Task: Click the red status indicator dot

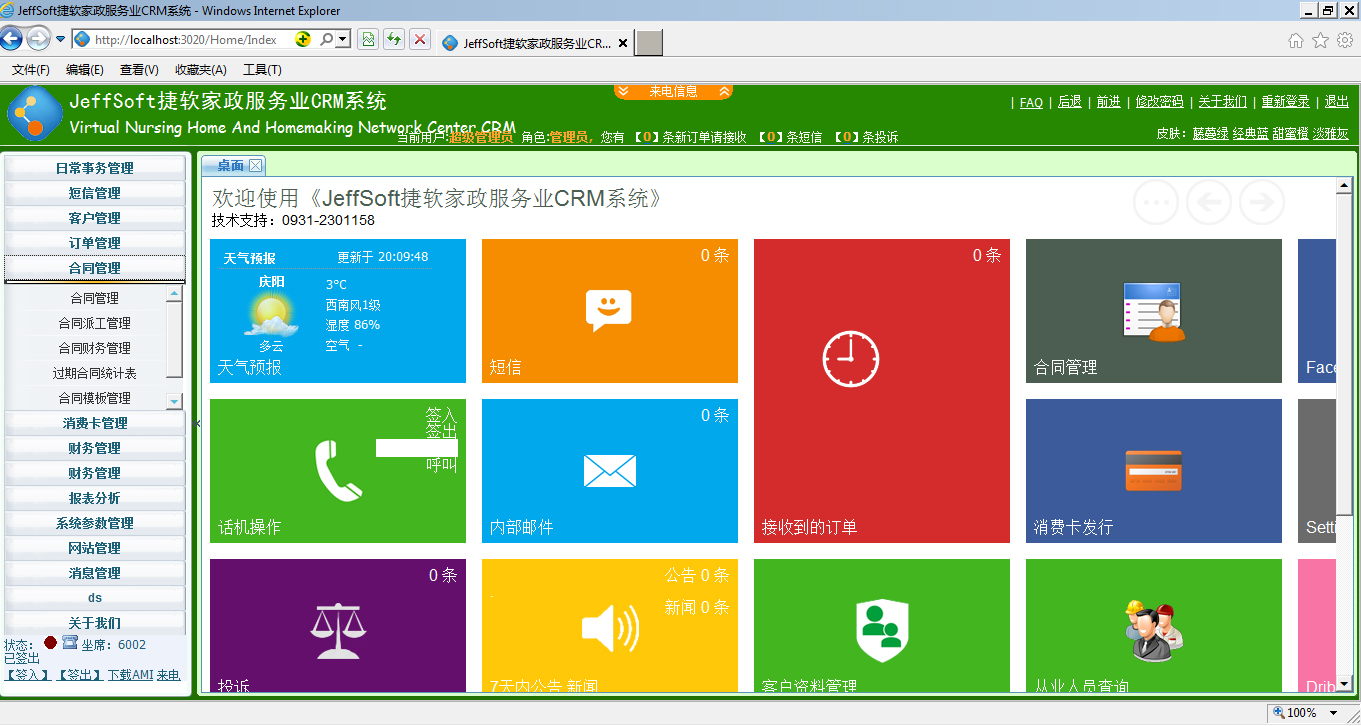Action: pyautogui.click(x=50, y=644)
